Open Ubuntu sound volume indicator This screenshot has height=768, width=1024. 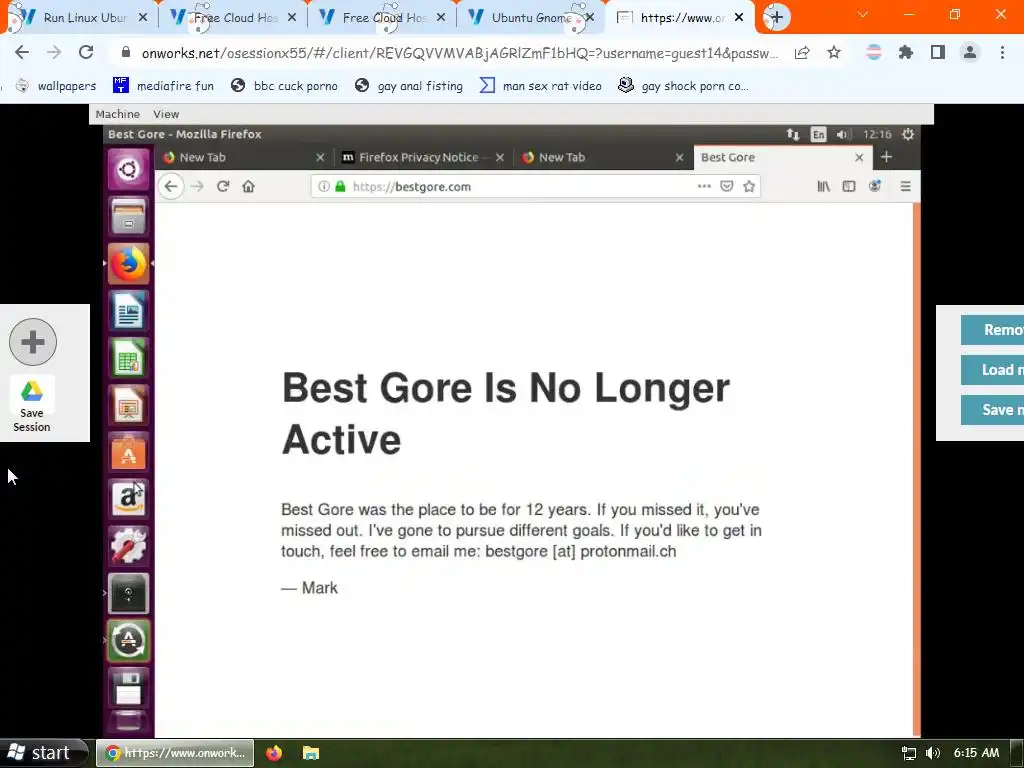[x=843, y=134]
